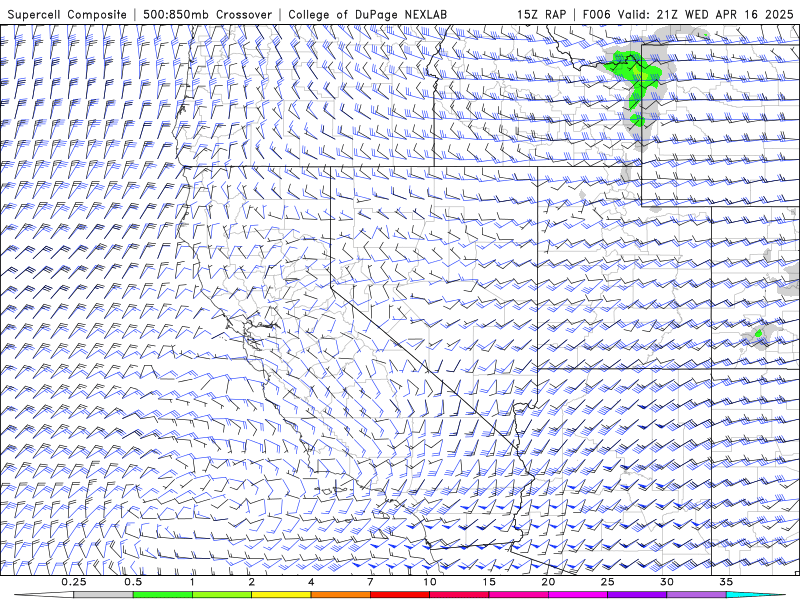Select the yellow 2–4 color segment
800x600 pixels.
[x=281, y=595]
